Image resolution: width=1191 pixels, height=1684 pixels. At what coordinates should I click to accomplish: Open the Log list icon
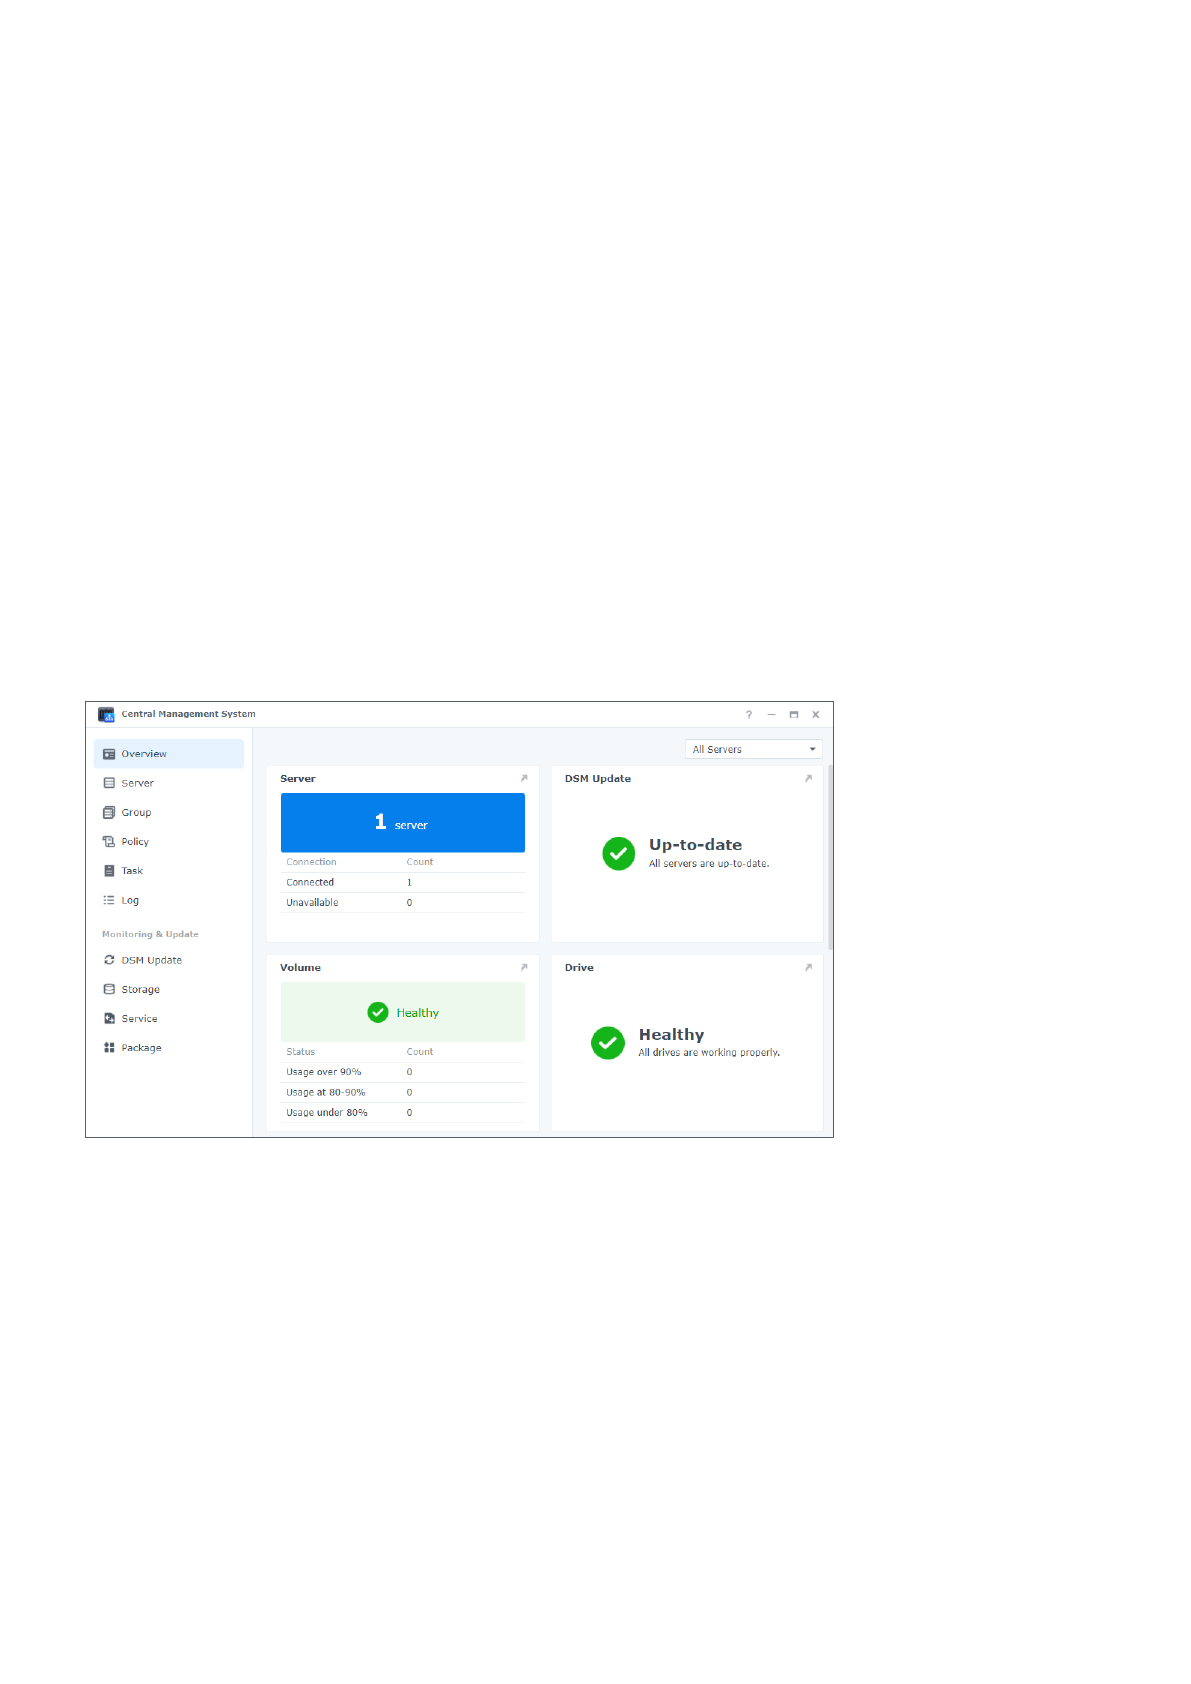click(109, 900)
